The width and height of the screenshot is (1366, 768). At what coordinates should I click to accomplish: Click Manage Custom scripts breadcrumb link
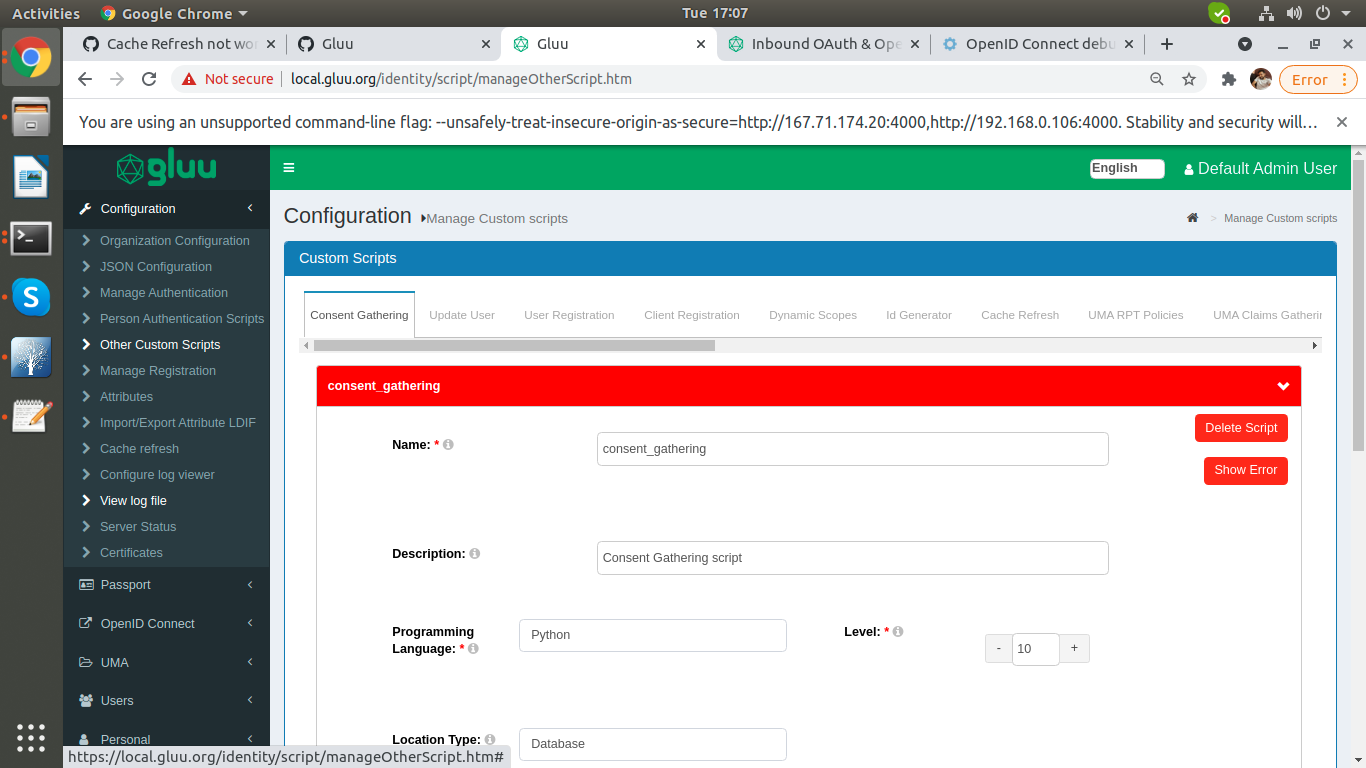1280,218
